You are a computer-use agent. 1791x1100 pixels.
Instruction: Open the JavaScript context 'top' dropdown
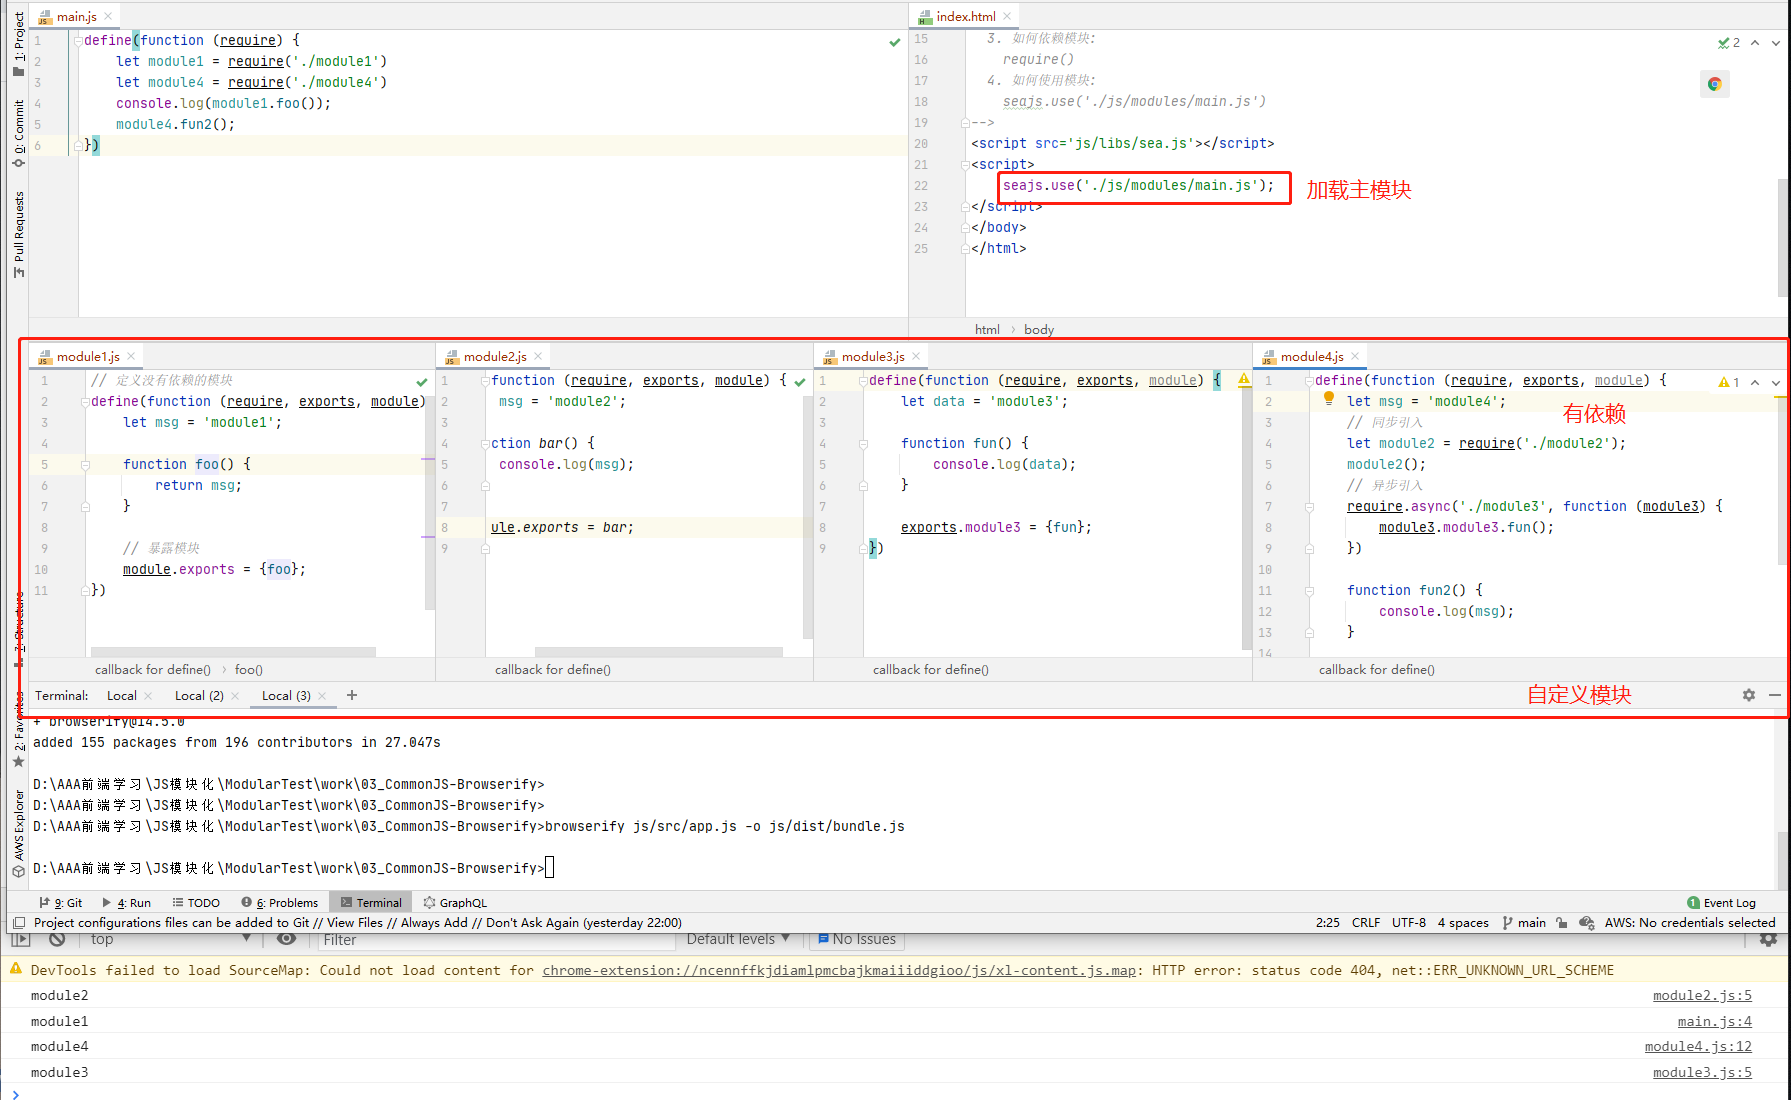[x=170, y=940]
